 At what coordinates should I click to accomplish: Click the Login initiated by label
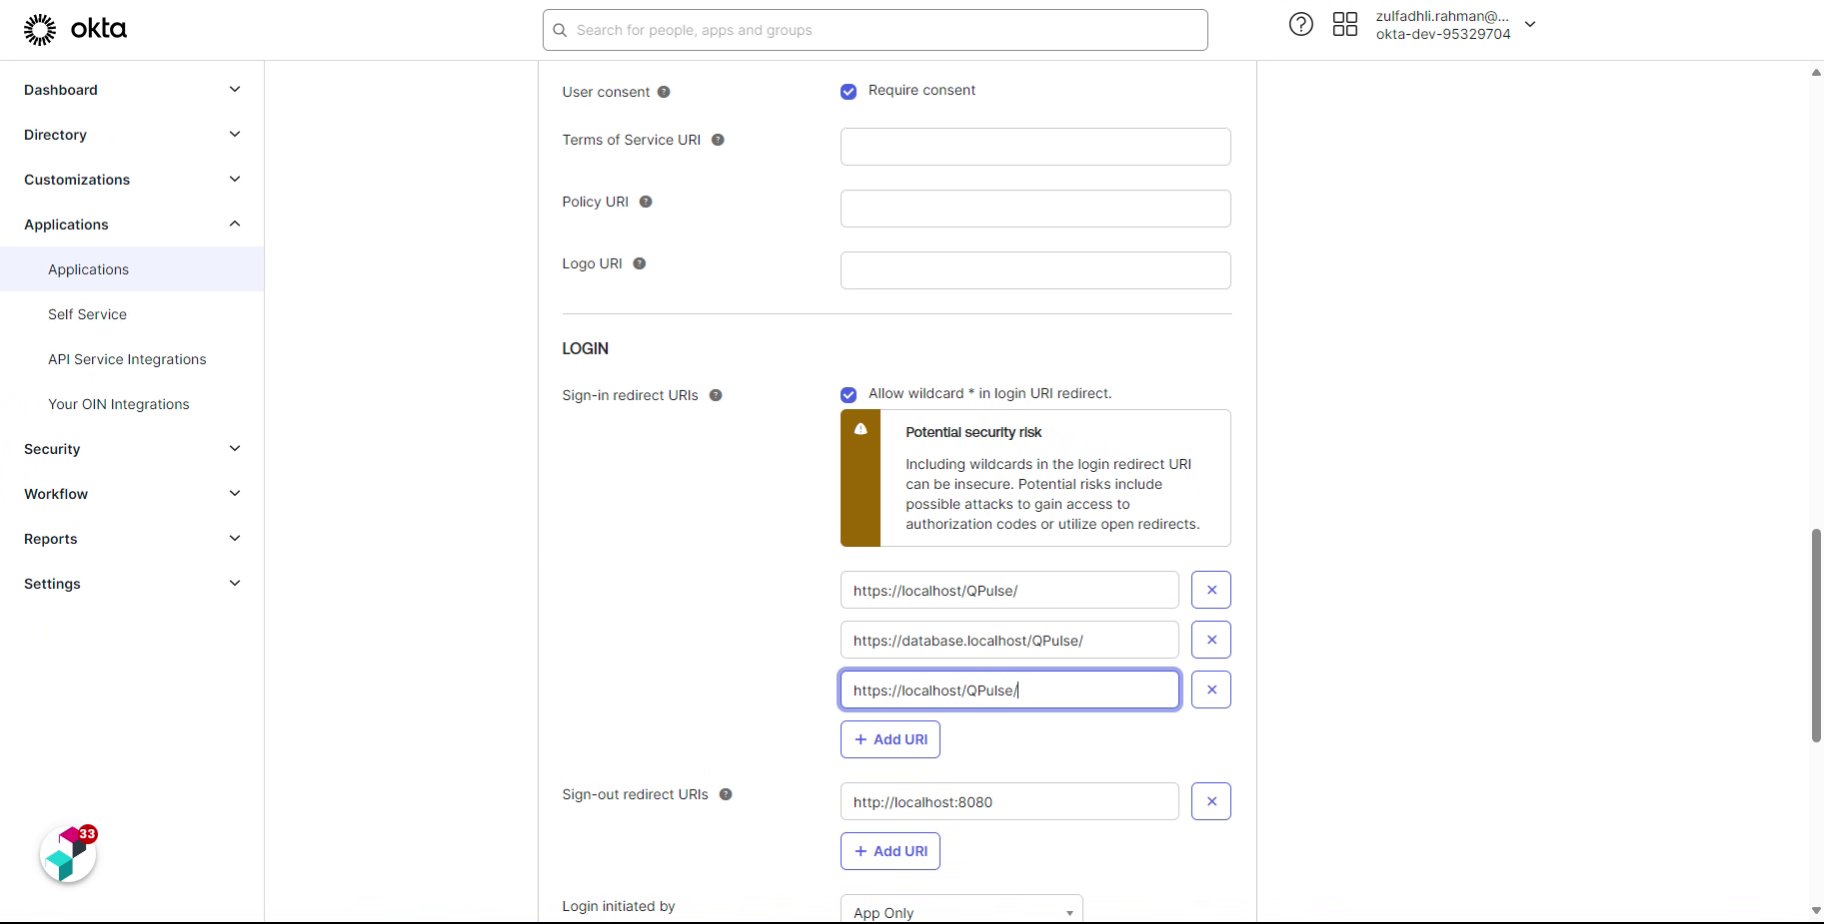[x=618, y=906]
